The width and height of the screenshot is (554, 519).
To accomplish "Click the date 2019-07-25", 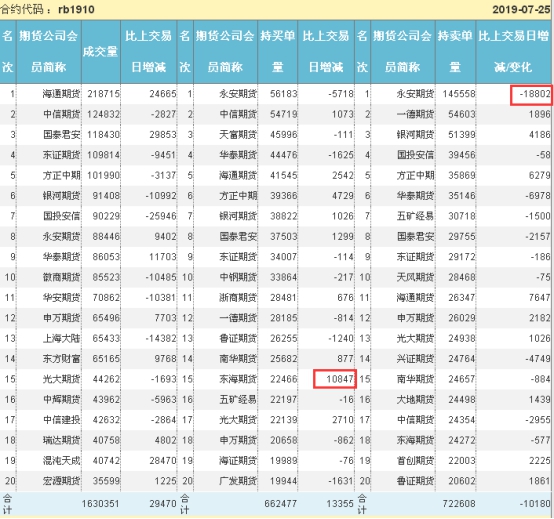I will (521, 10).
